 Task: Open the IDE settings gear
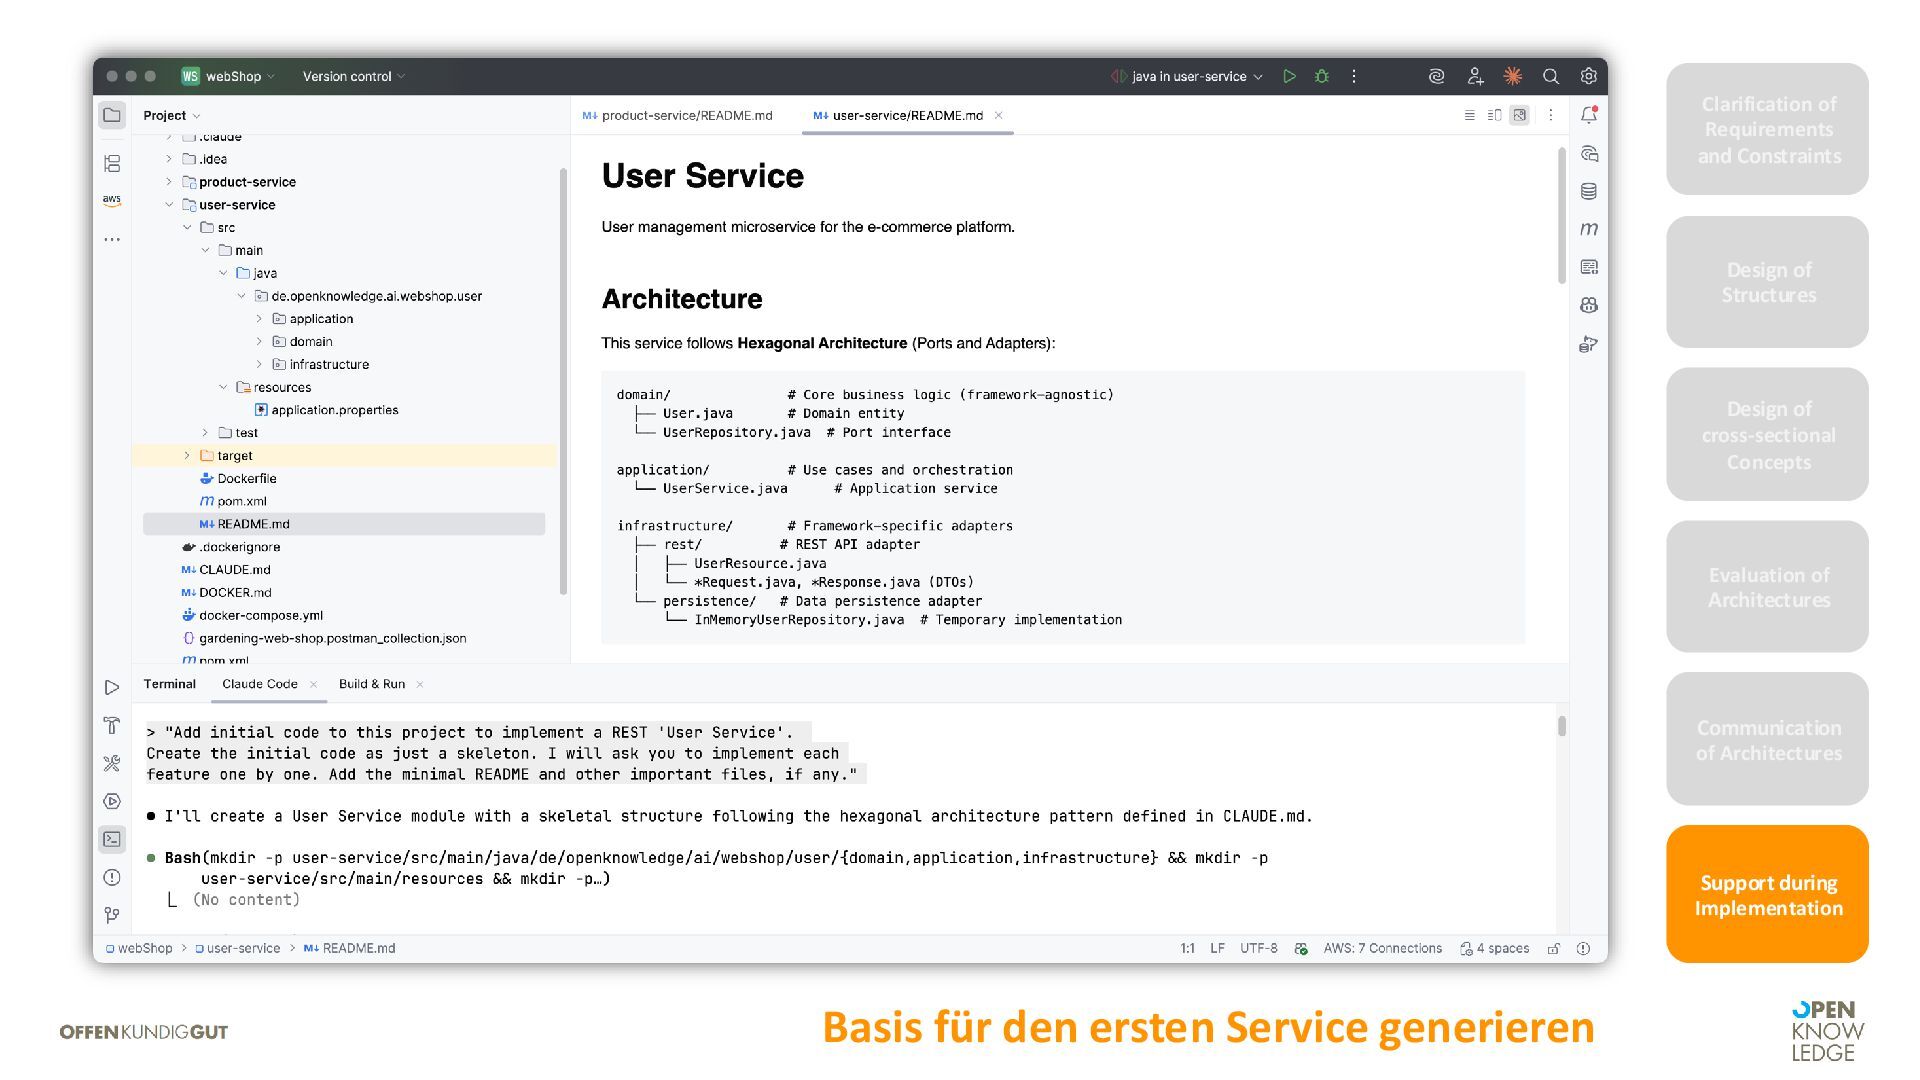[1588, 76]
